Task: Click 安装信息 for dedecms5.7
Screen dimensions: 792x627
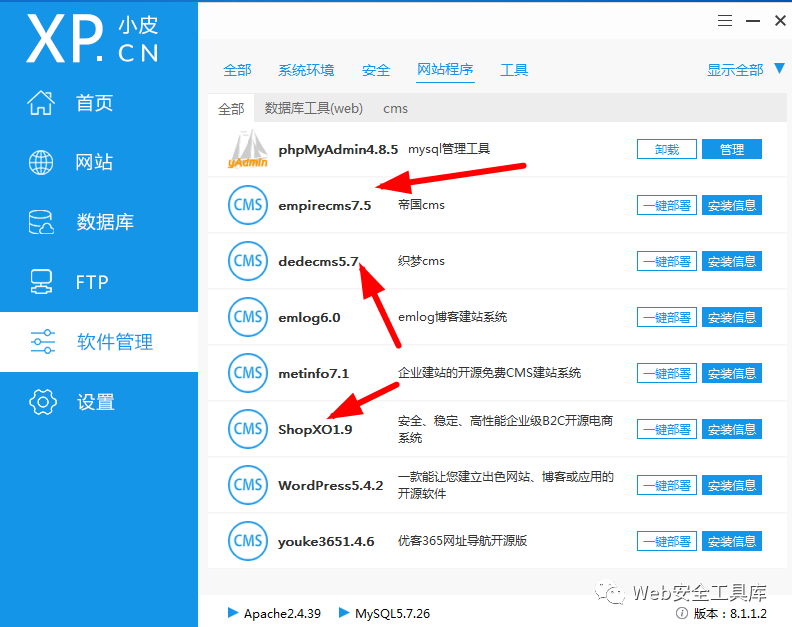Action: point(732,261)
